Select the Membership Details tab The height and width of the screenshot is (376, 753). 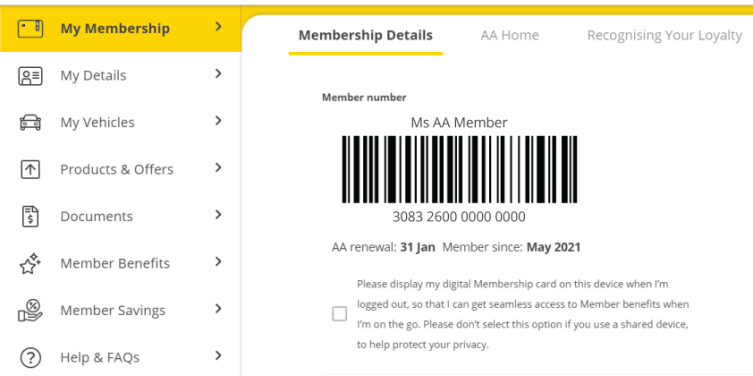[x=365, y=35]
